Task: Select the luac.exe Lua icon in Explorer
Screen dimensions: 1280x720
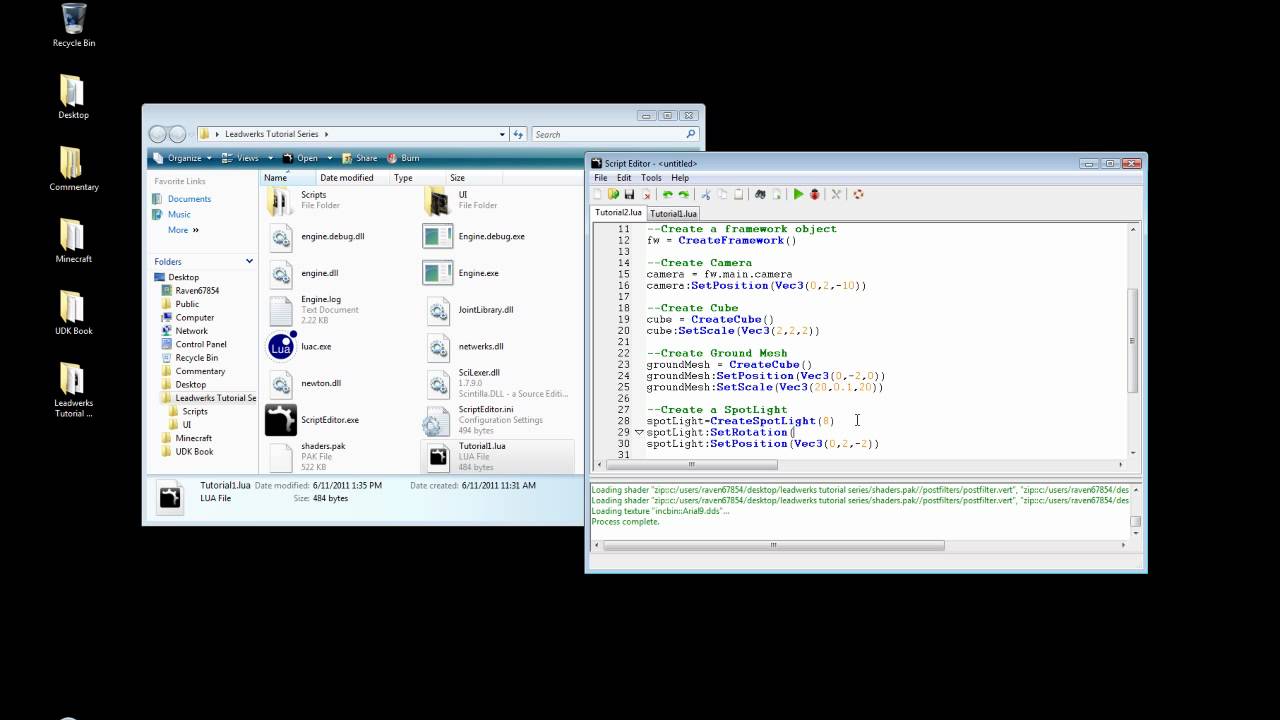Action: coord(282,346)
